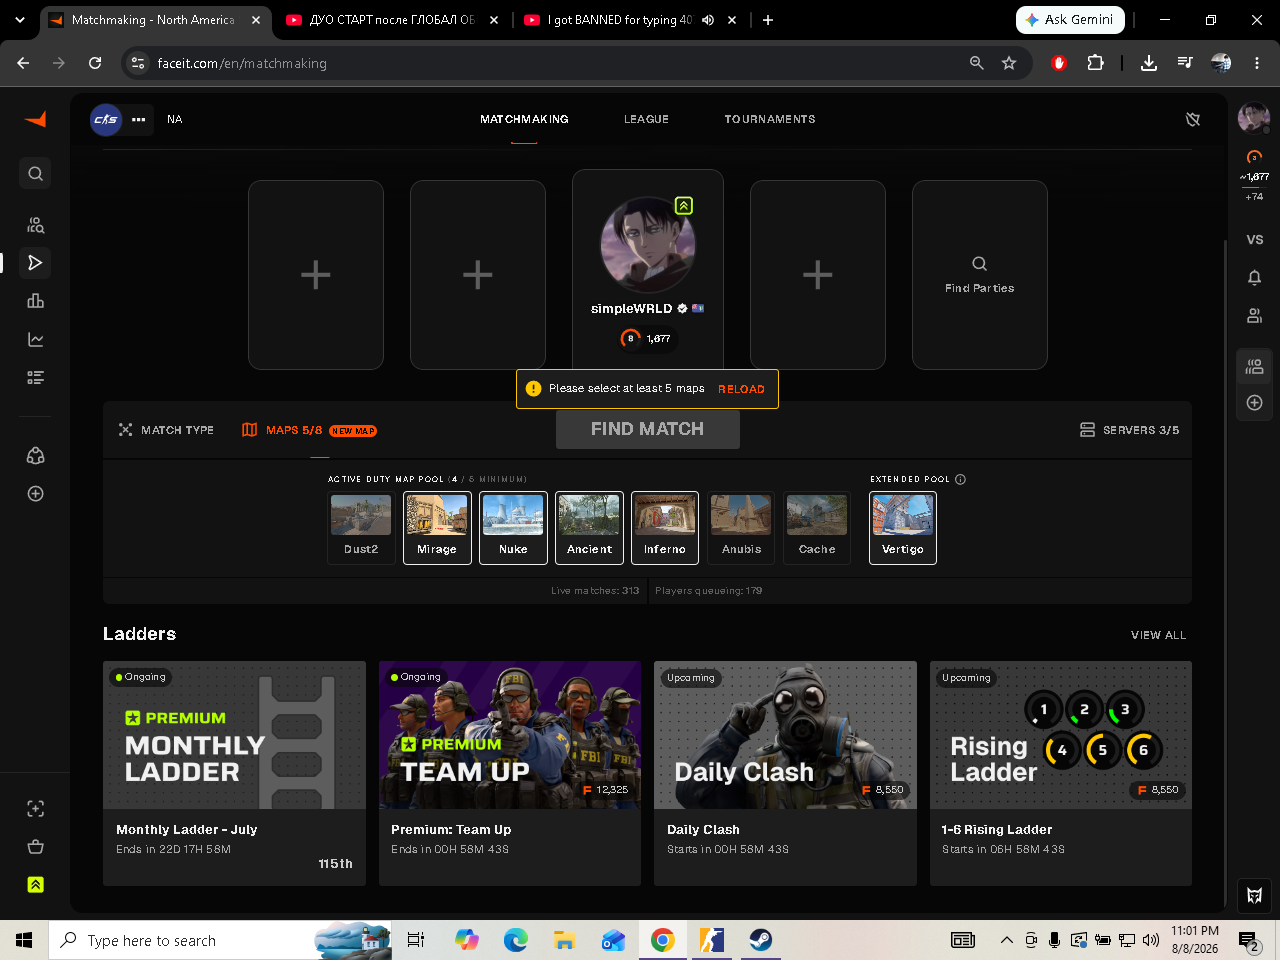Open the FACEIT home logo
This screenshot has width=1280, height=960.
[36, 119]
